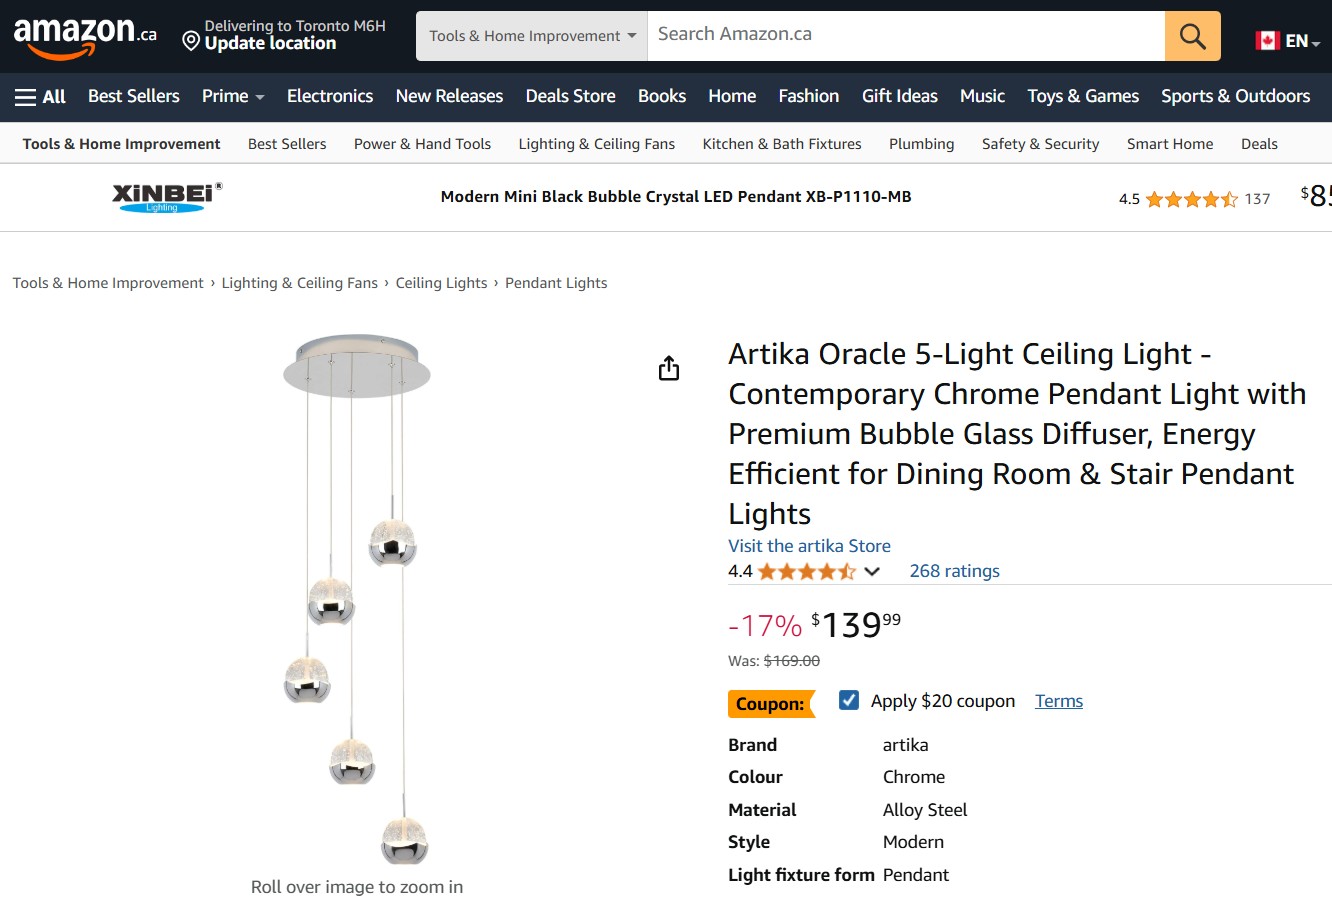Open the All hamburger menu
Viewport: 1332px width, 897px height.
click(40, 96)
